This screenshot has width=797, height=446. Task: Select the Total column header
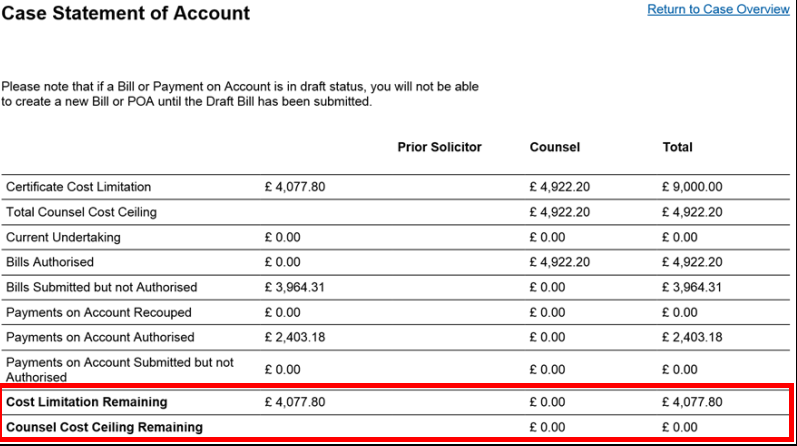pyautogui.click(x=677, y=147)
